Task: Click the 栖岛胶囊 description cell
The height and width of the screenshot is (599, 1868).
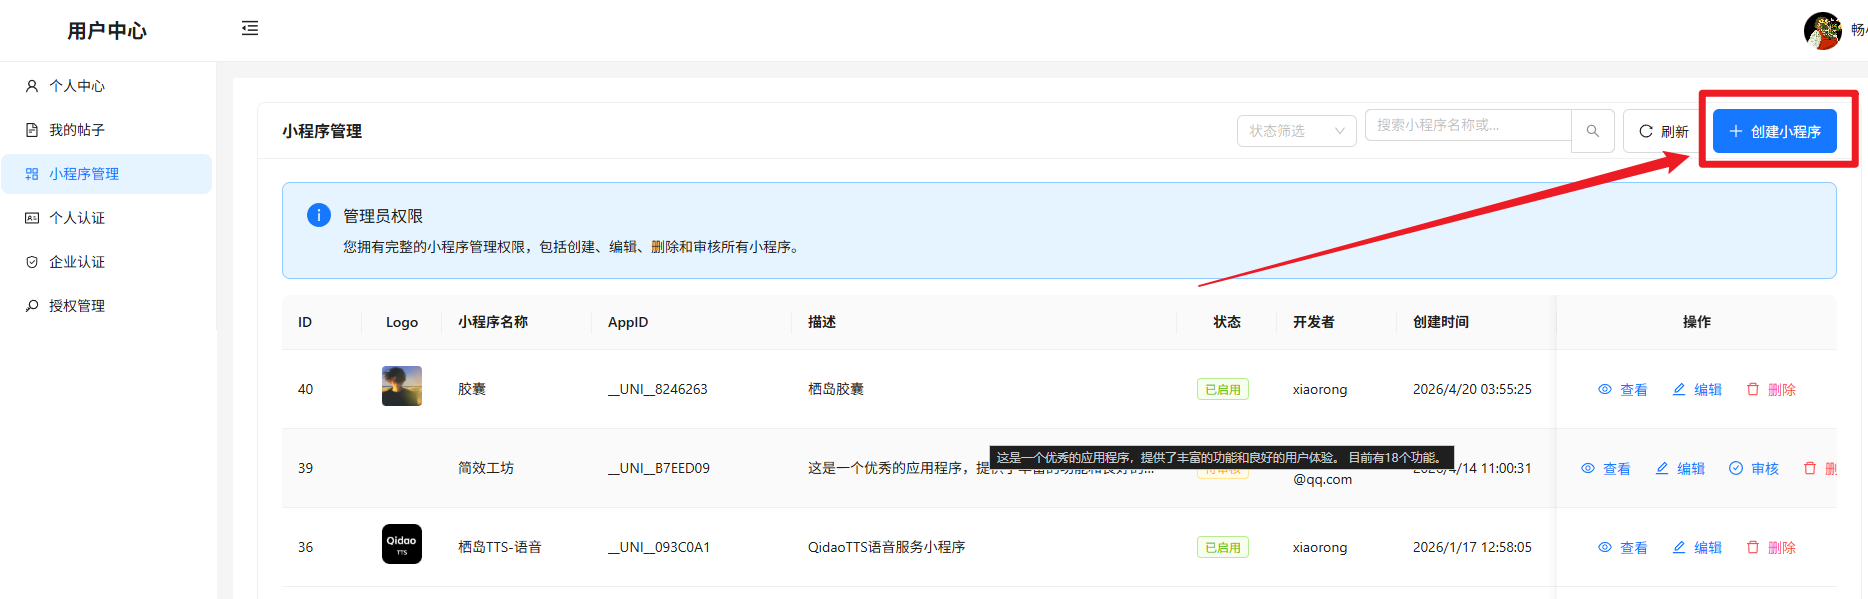Action: (836, 389)
